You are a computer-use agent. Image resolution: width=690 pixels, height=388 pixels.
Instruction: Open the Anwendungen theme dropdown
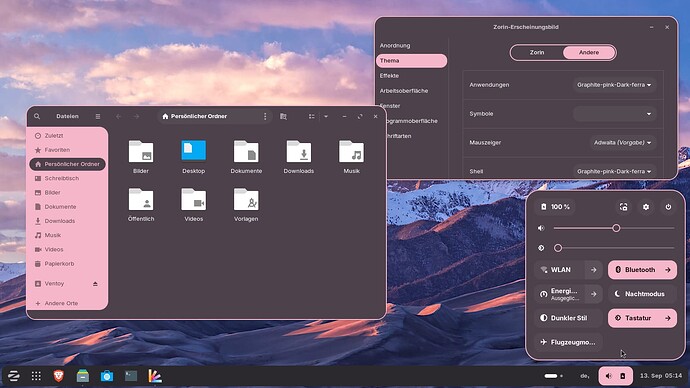614,85
